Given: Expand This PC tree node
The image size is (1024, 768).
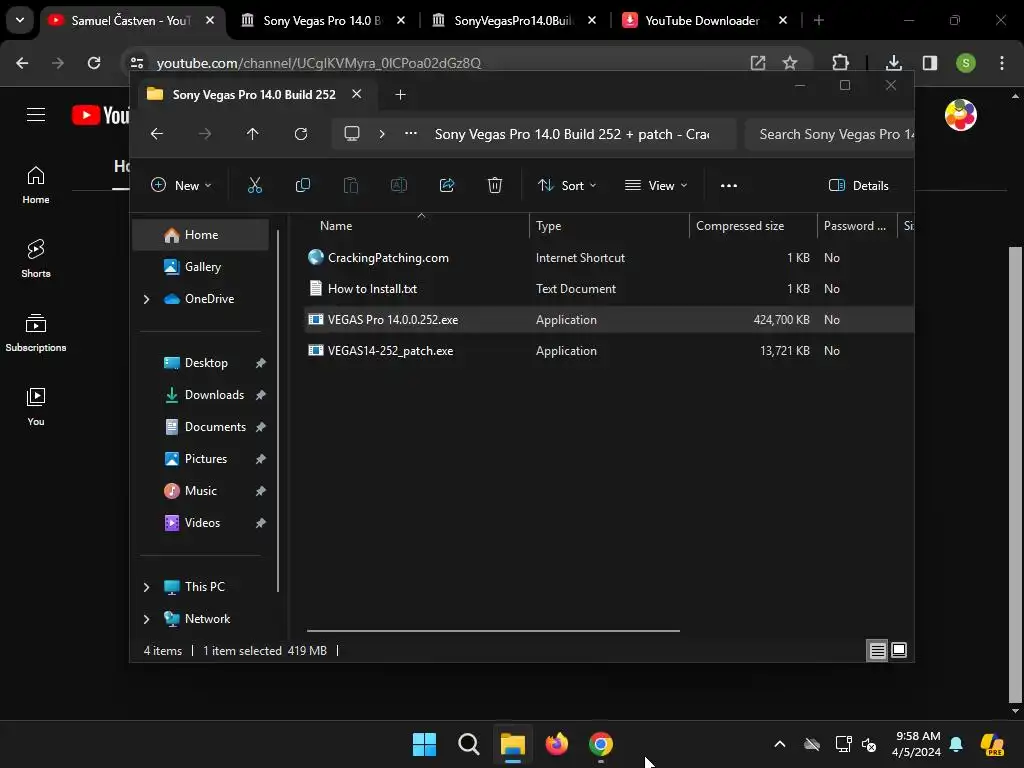Looking at the screenshot, I should click(x=146, y=587).
